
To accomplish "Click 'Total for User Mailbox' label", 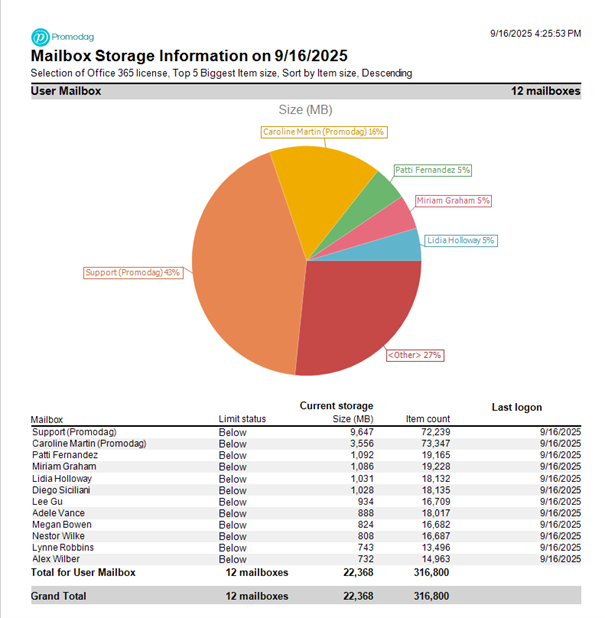I will click(83, 572).
